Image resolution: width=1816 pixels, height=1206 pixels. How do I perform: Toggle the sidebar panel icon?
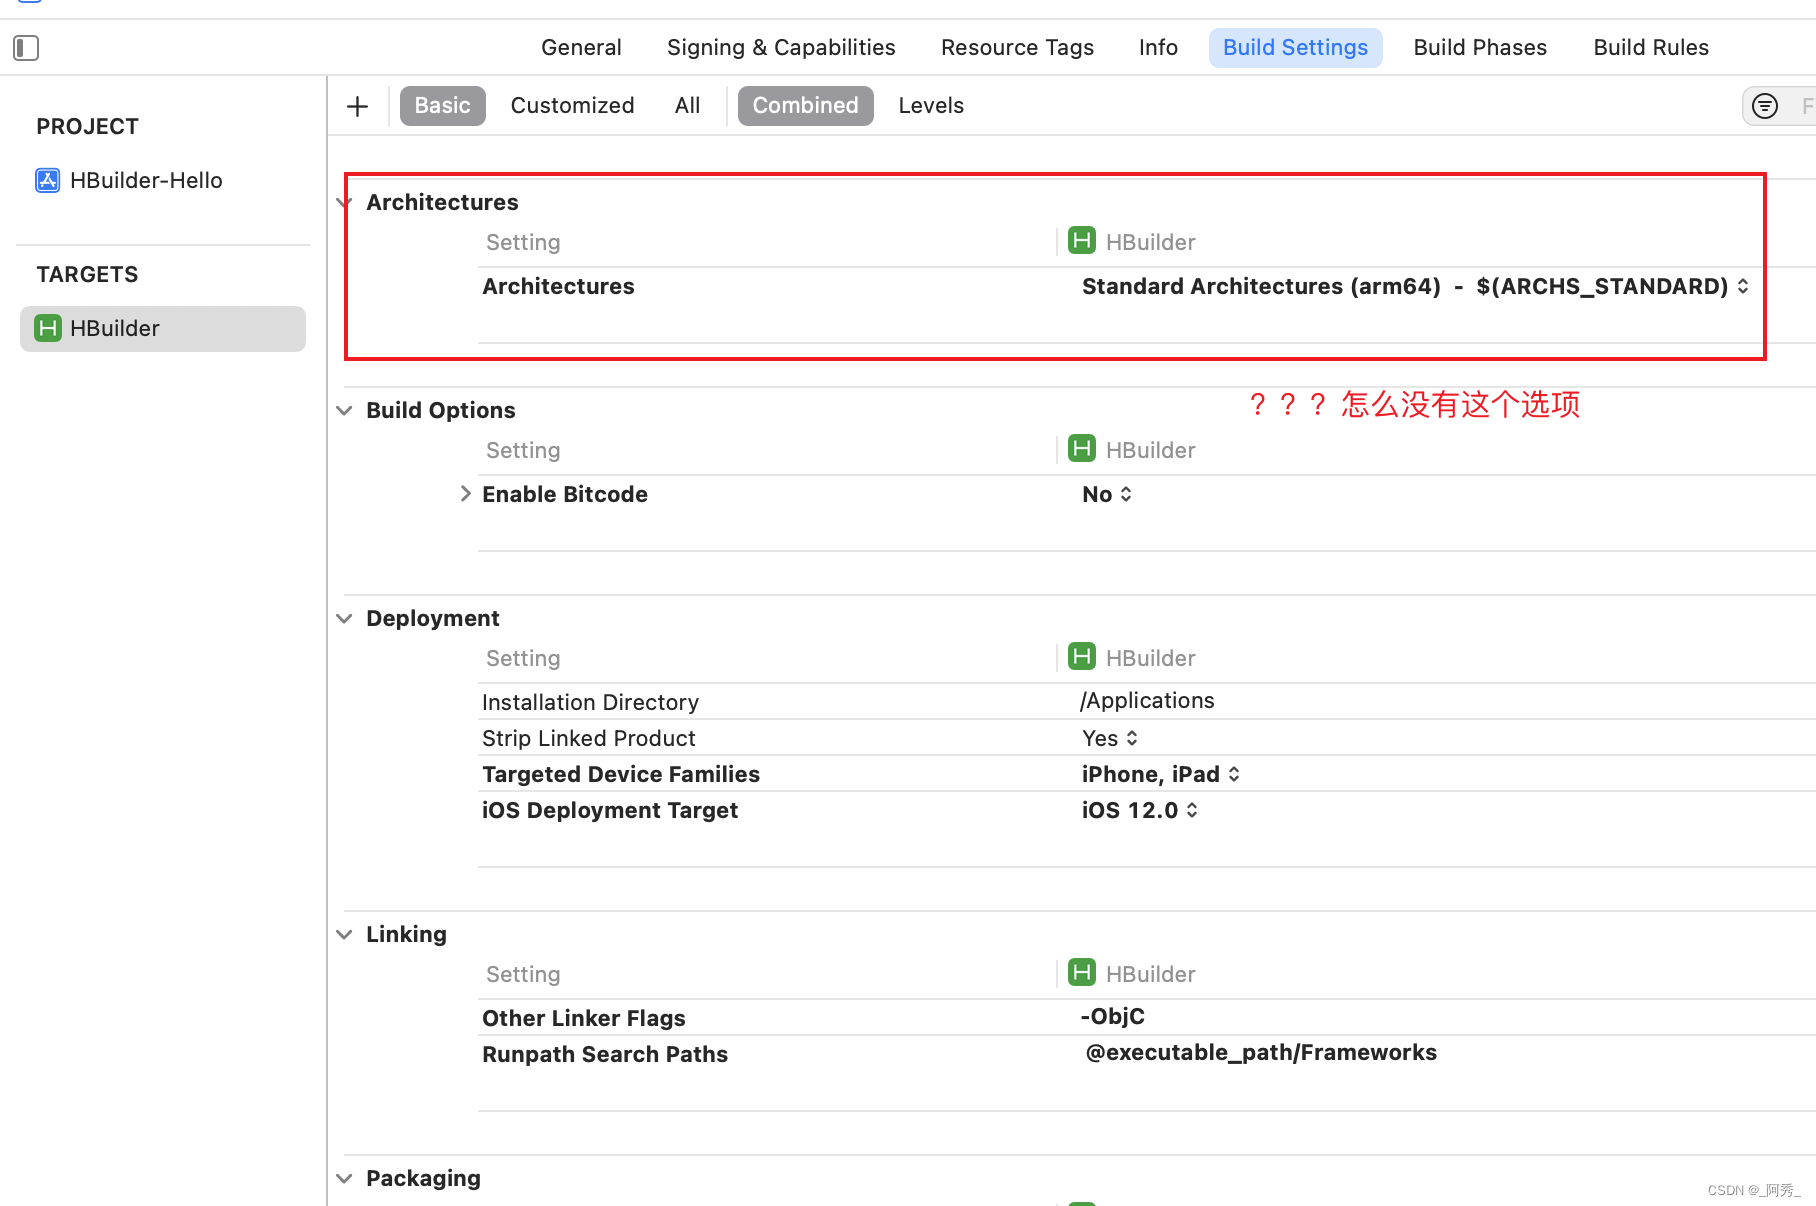(x=26, y=48)
